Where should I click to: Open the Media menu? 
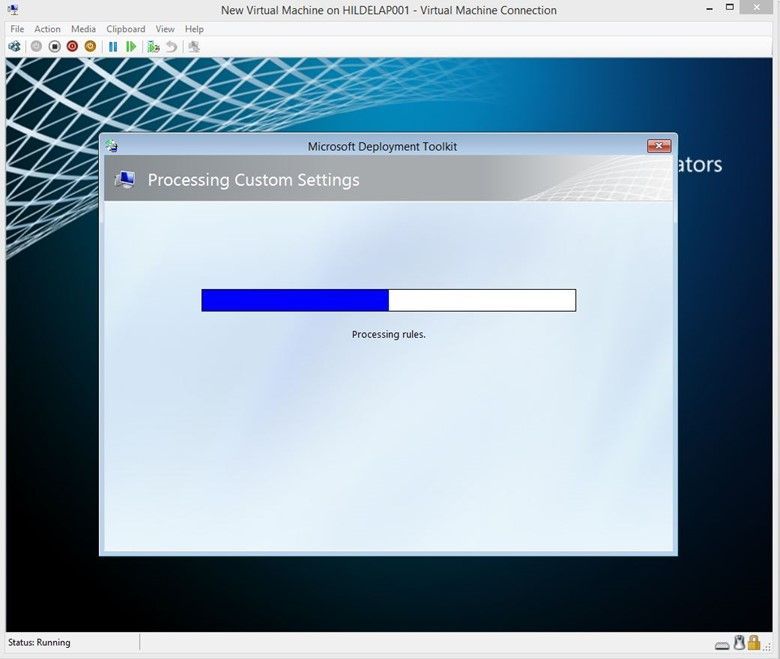83,29
